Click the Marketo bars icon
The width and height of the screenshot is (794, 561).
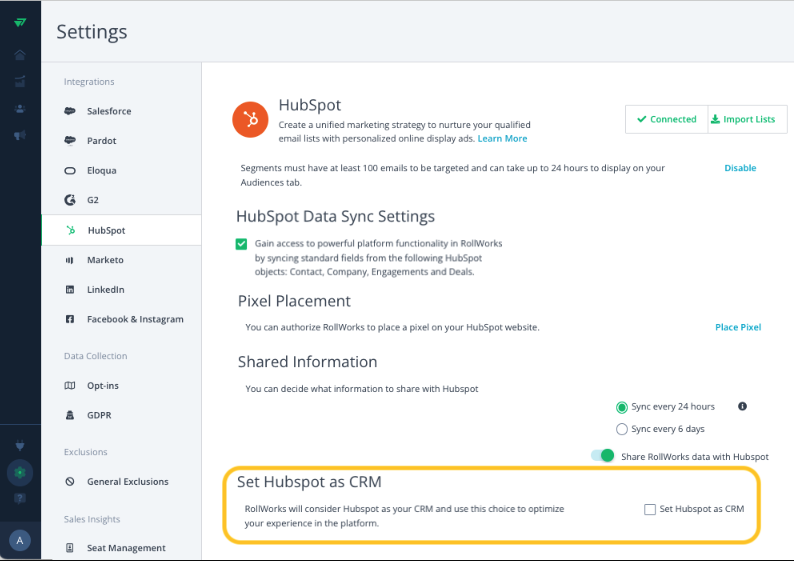pos(69,260)
